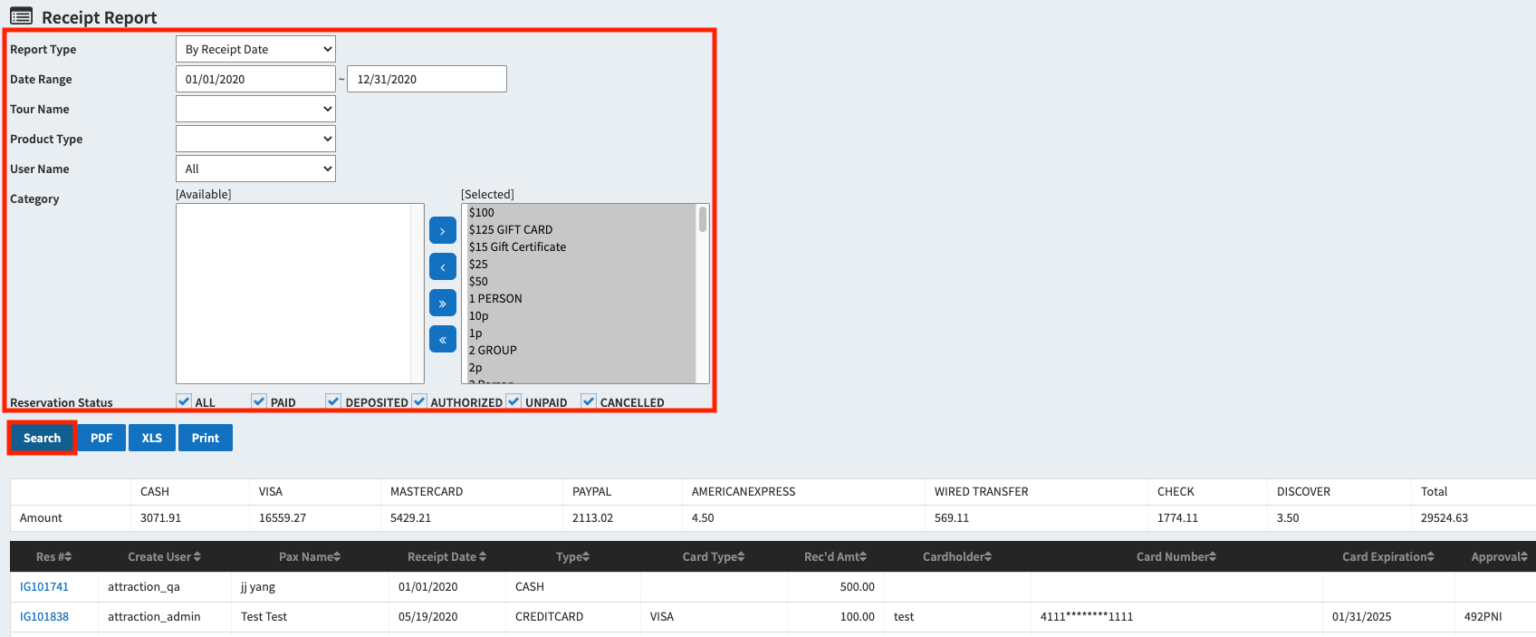This screenshot has width=1536, height=637.
Task: Sort by Receipt Date column header
Action: [447, 557]
